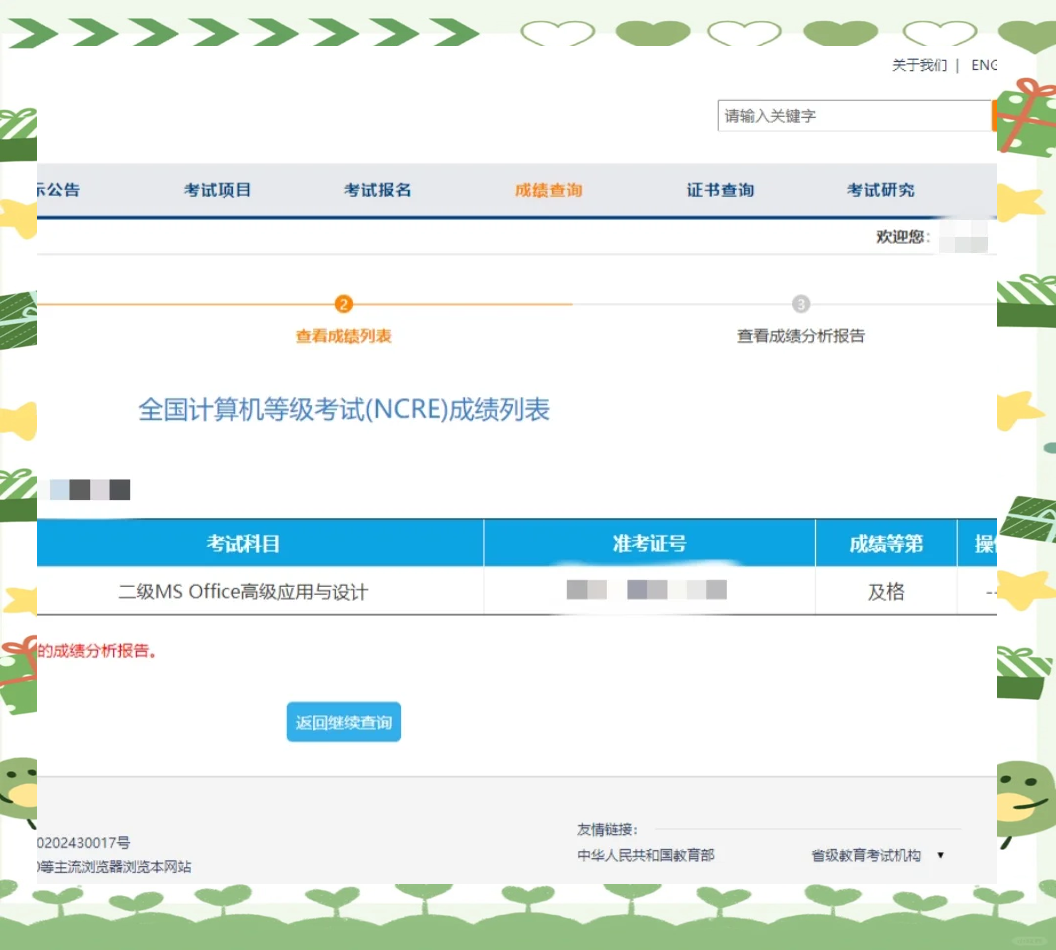Select the 查看成绩分析报告 step label
Image resolution: width=1056 pixels, height=950 pixels.
tap(800, 336)
